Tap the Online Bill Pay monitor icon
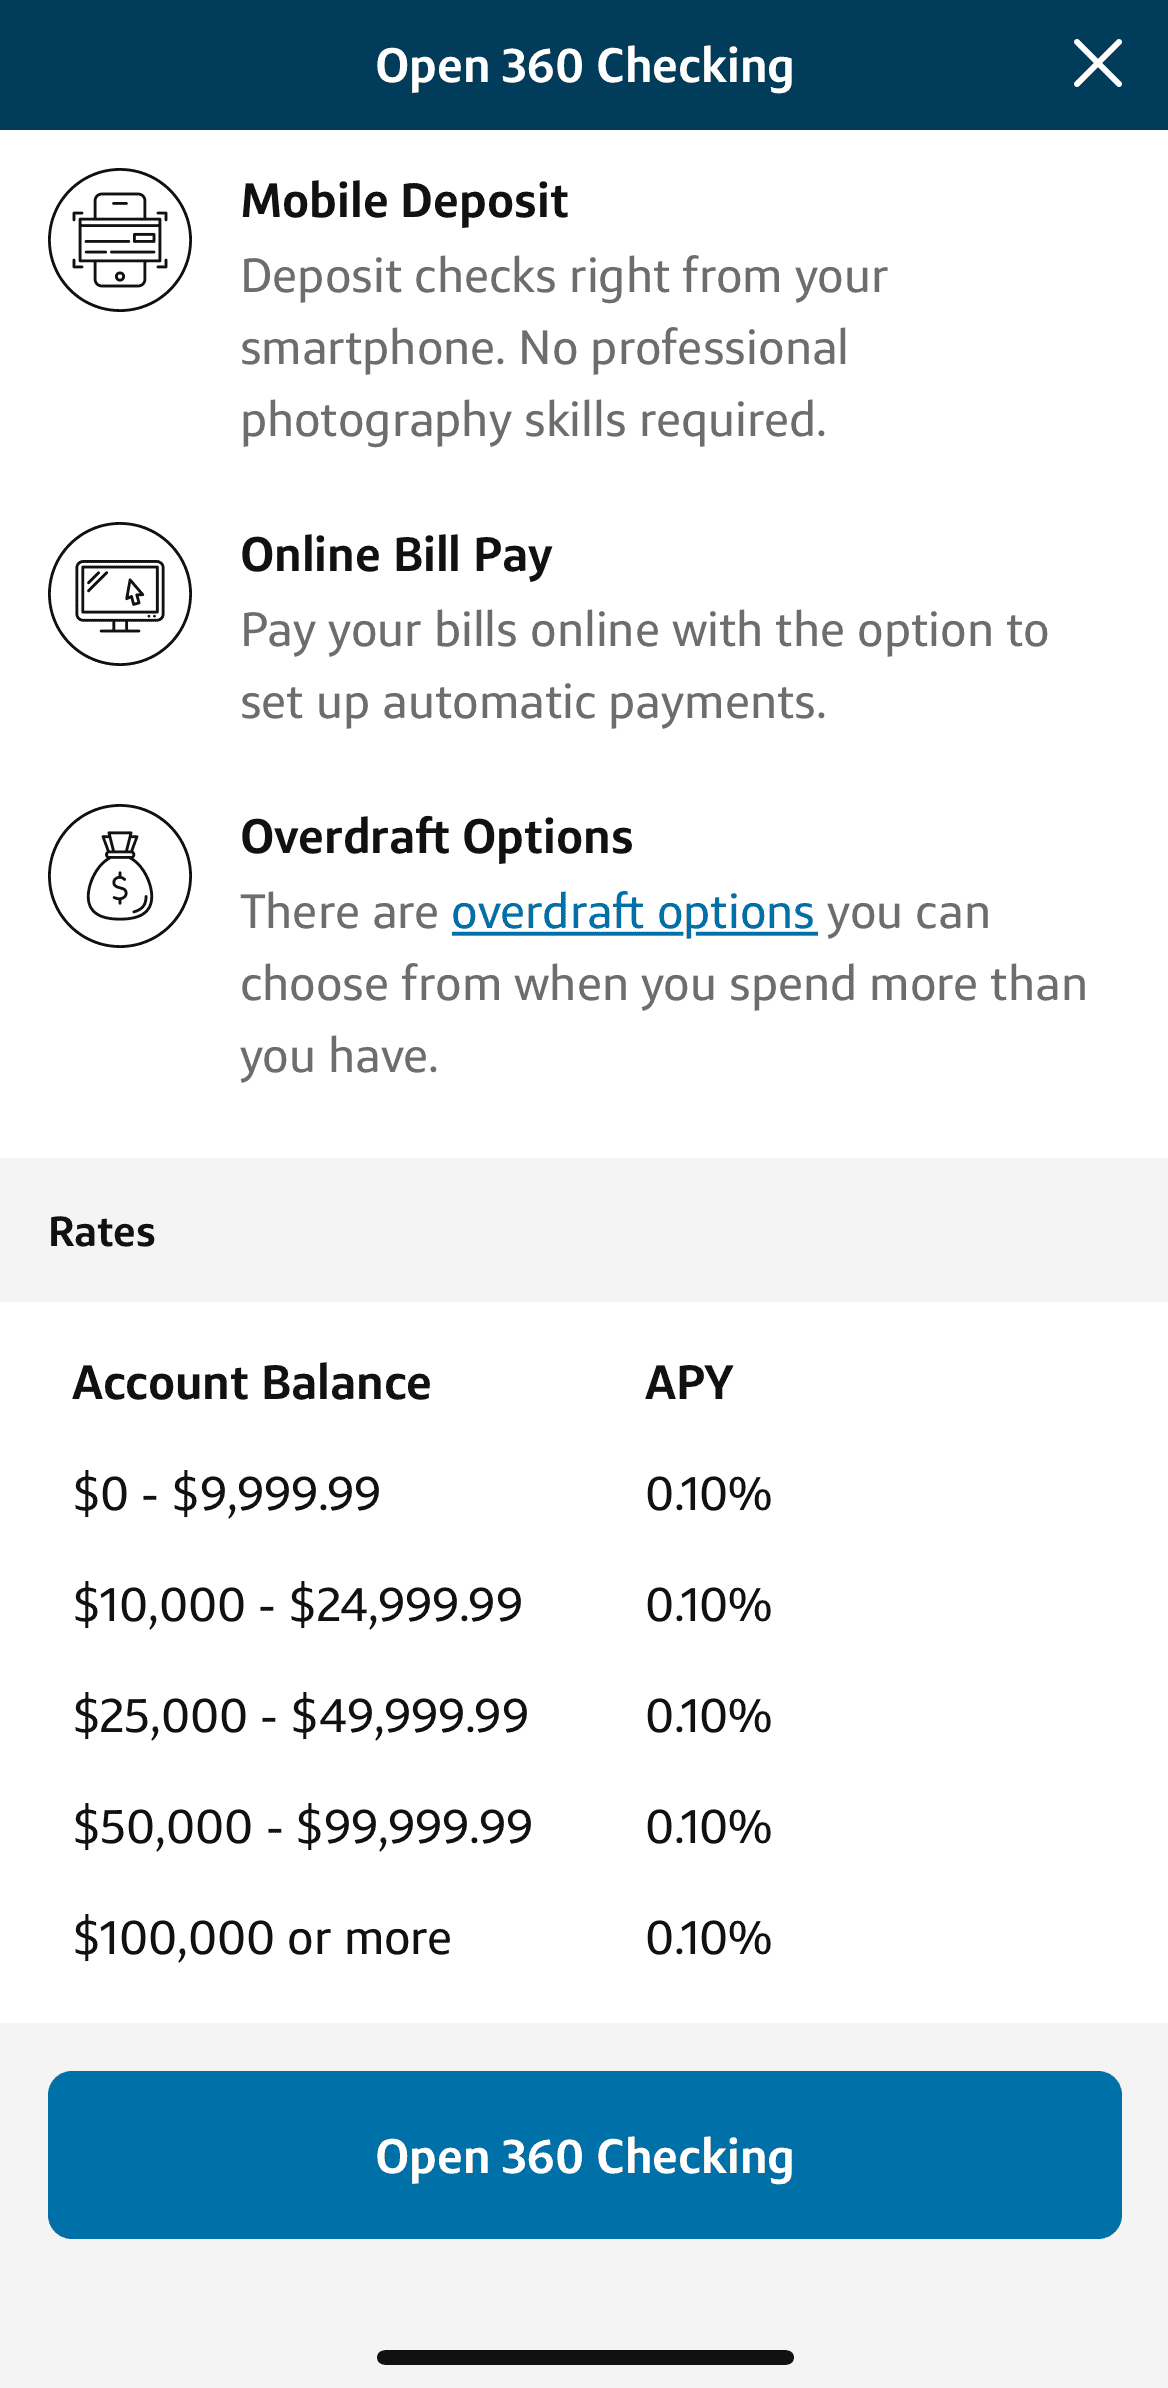The image size is (1168, 2388). 120,594
